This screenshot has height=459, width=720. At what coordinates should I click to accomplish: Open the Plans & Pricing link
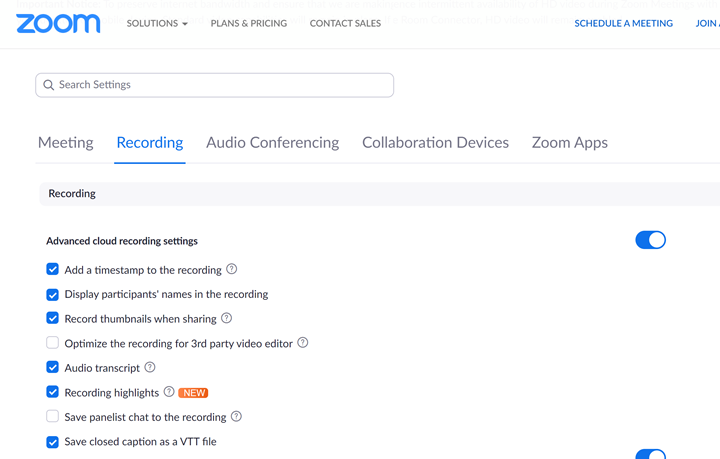click(x=248, y=23)
